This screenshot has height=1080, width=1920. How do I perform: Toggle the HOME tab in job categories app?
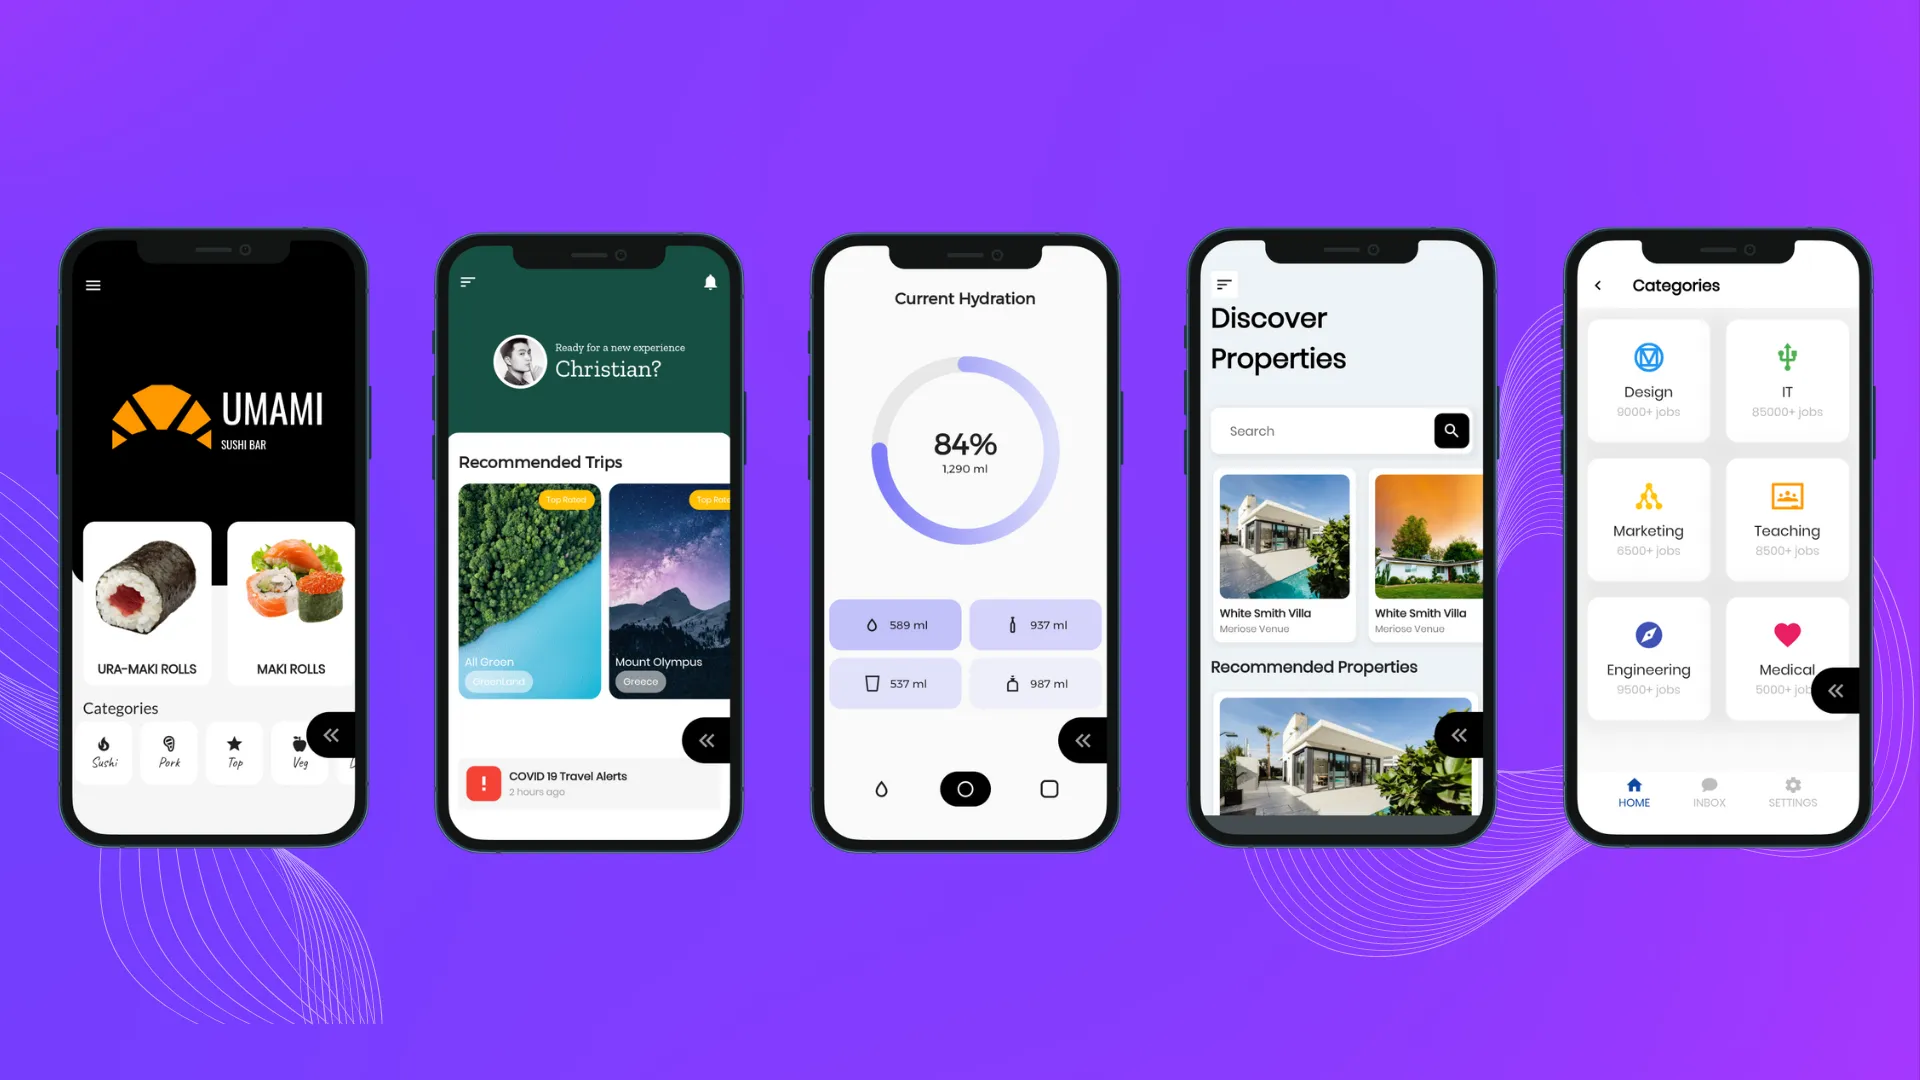click(1634, 789)
